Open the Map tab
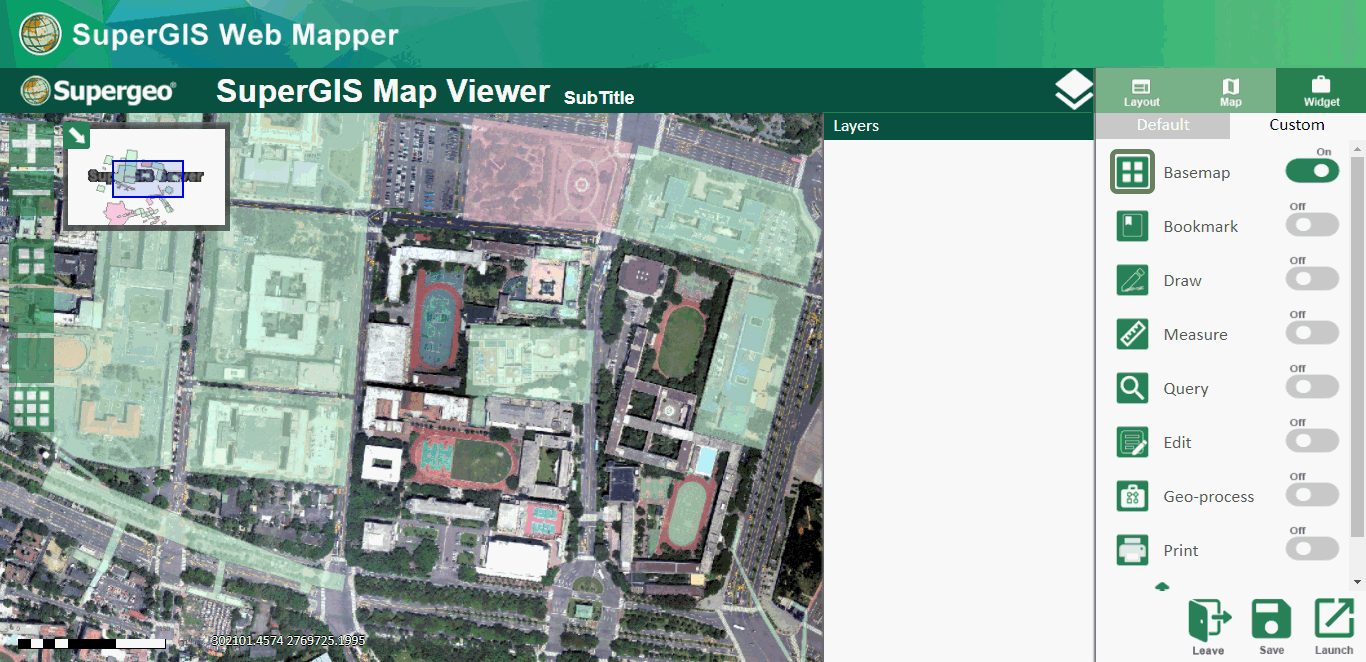 point(1231,91)
